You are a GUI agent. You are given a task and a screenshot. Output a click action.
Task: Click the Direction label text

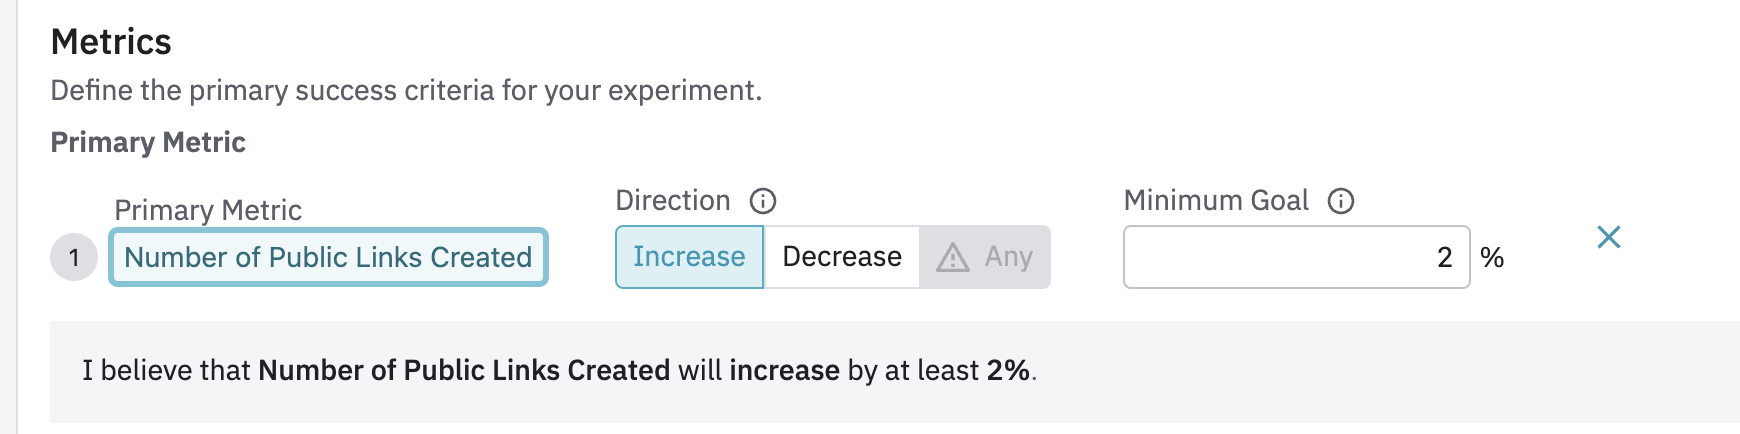pyautogui.click(x=673, y=201)
